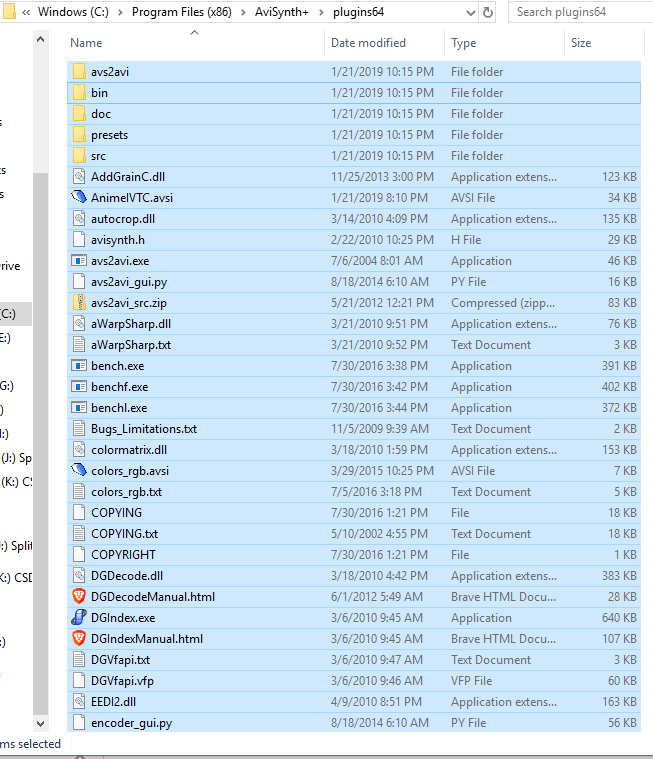Sort files by Date modified column
This screenshot has width=653, height=759.
(384, 43)
